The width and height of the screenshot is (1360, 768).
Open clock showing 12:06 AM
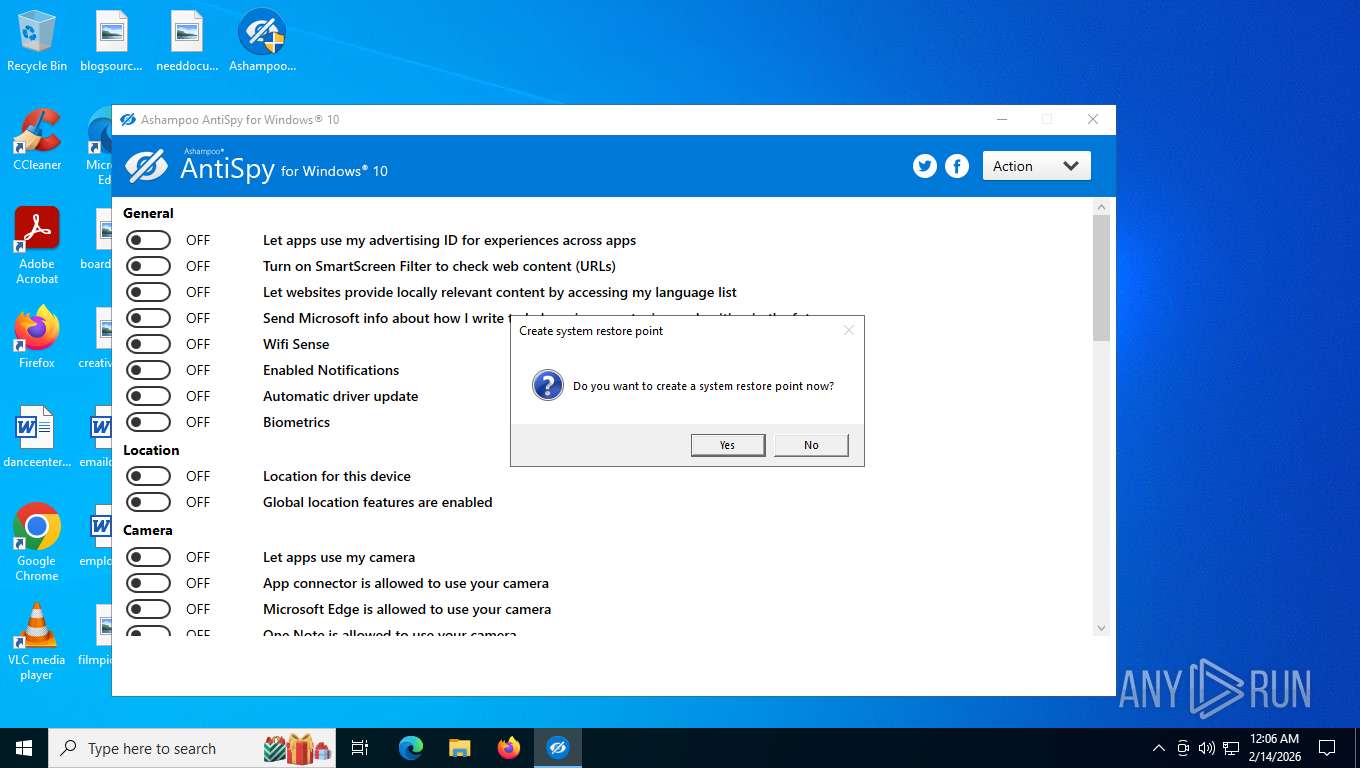click(1275, 748)
